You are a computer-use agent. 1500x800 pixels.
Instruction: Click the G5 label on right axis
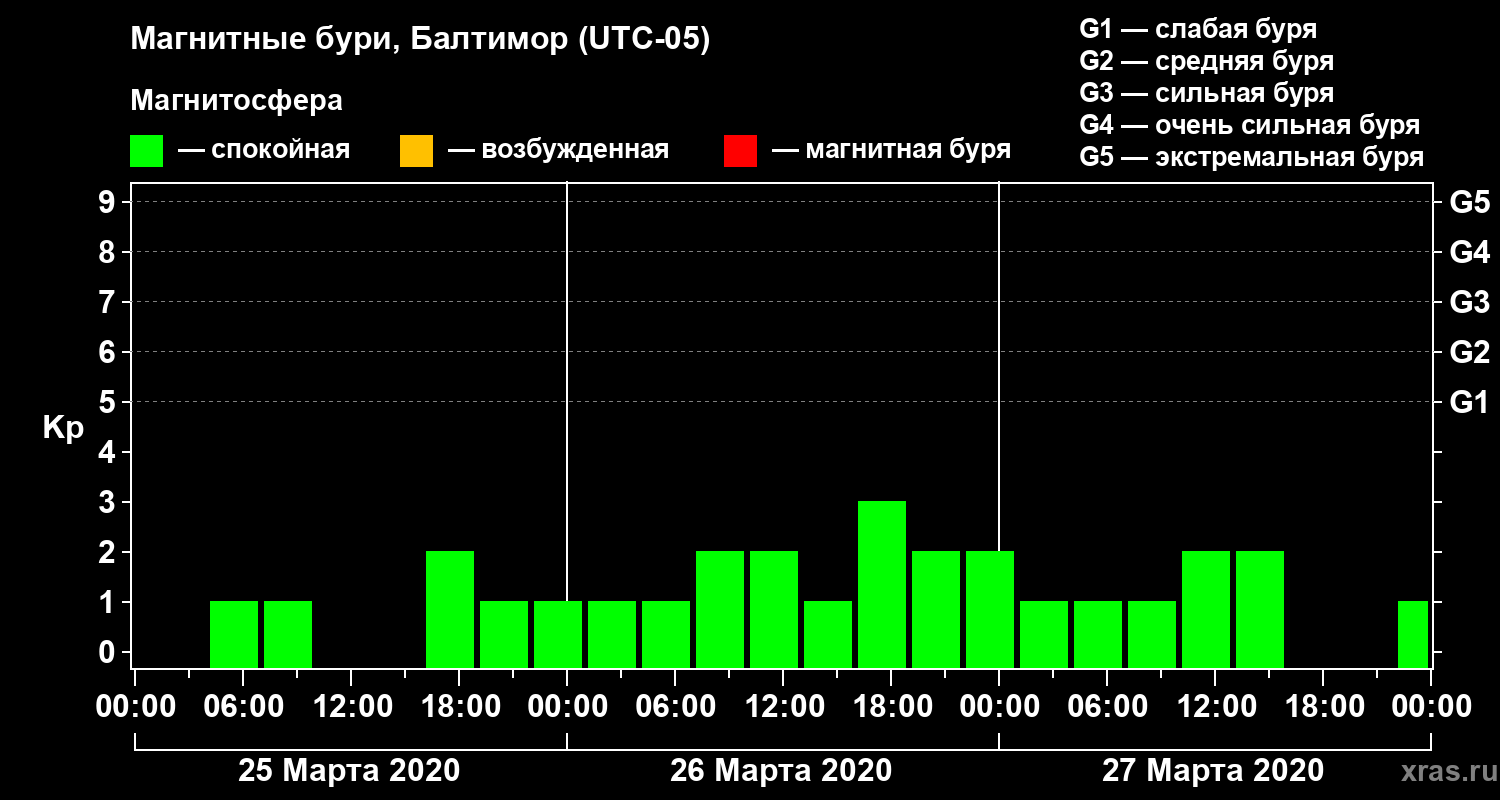coord(1469,202)
